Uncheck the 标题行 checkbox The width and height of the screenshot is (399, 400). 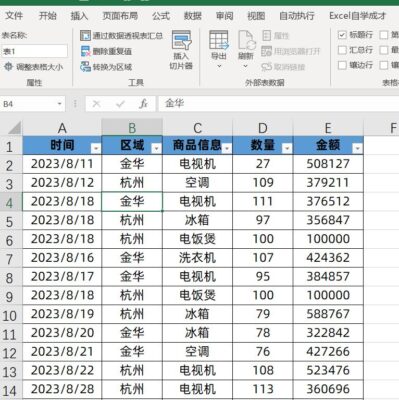342,35
